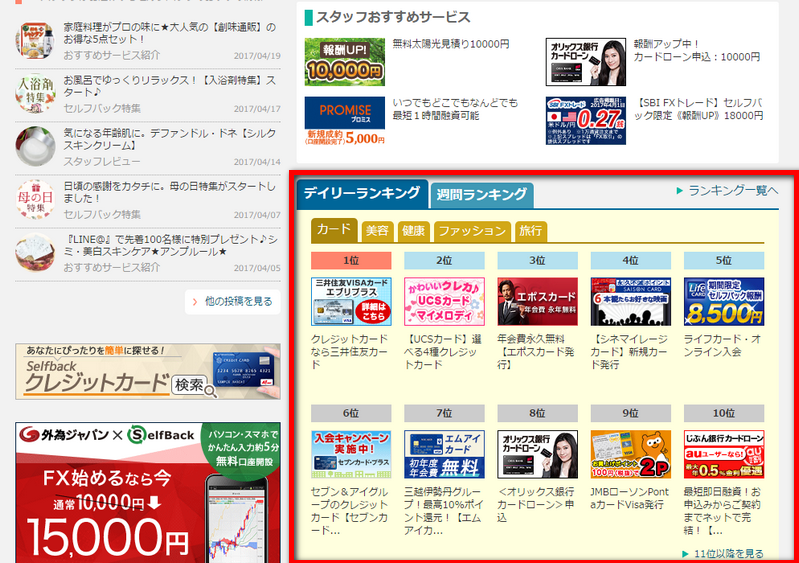Select the ファッション category tab
The image size is (799, 563).
[x=472, y=231]
